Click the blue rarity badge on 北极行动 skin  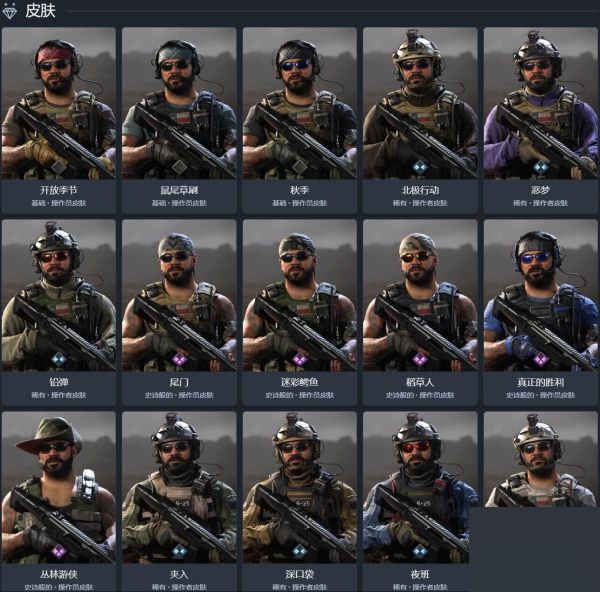coord(420,167)
